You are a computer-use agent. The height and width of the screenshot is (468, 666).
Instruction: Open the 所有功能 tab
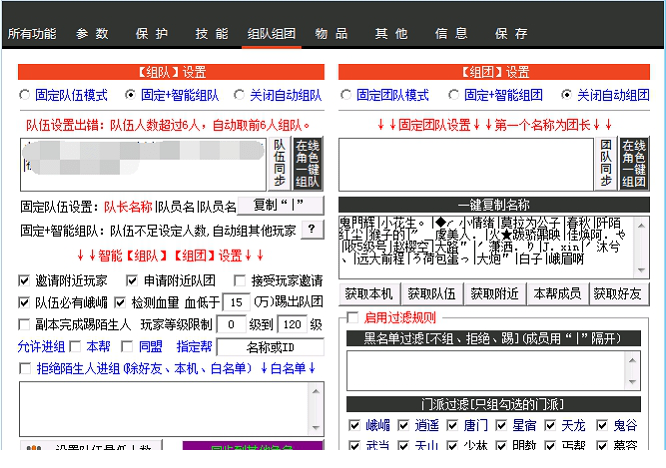(x=32, y=34)
